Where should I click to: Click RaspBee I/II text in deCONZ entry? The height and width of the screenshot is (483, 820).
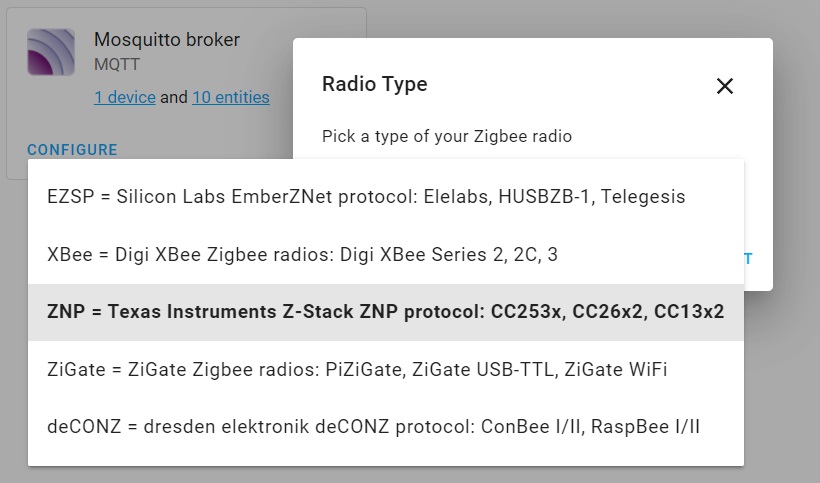coord(645,427)
